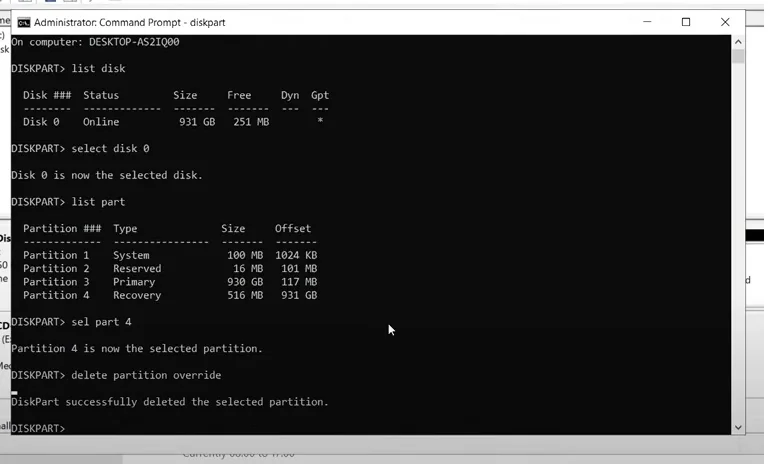This screenshot has width=778, height=470.
Task: Click the 'Partition 3' row label
Action: tap(56, 282)
